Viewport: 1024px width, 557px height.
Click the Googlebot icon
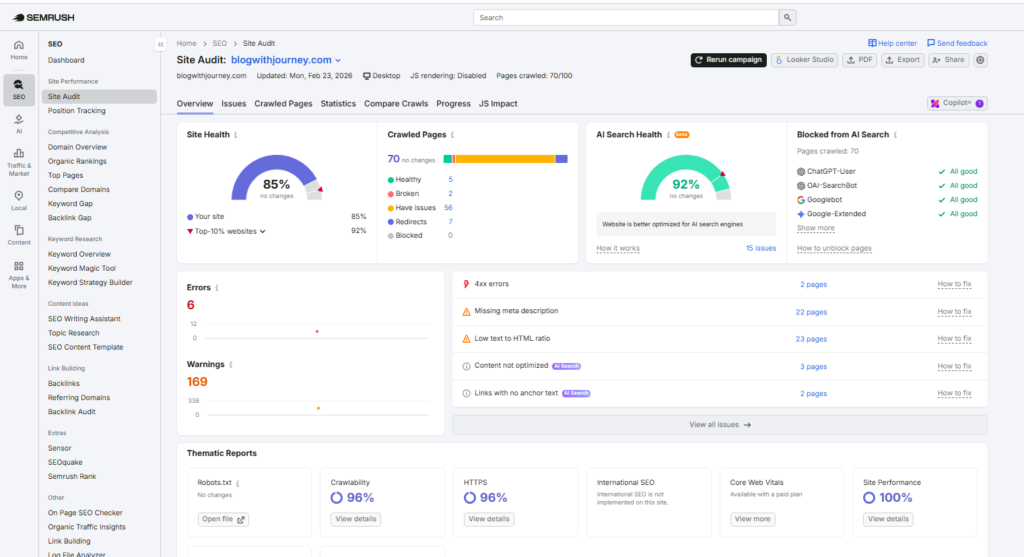801,200
